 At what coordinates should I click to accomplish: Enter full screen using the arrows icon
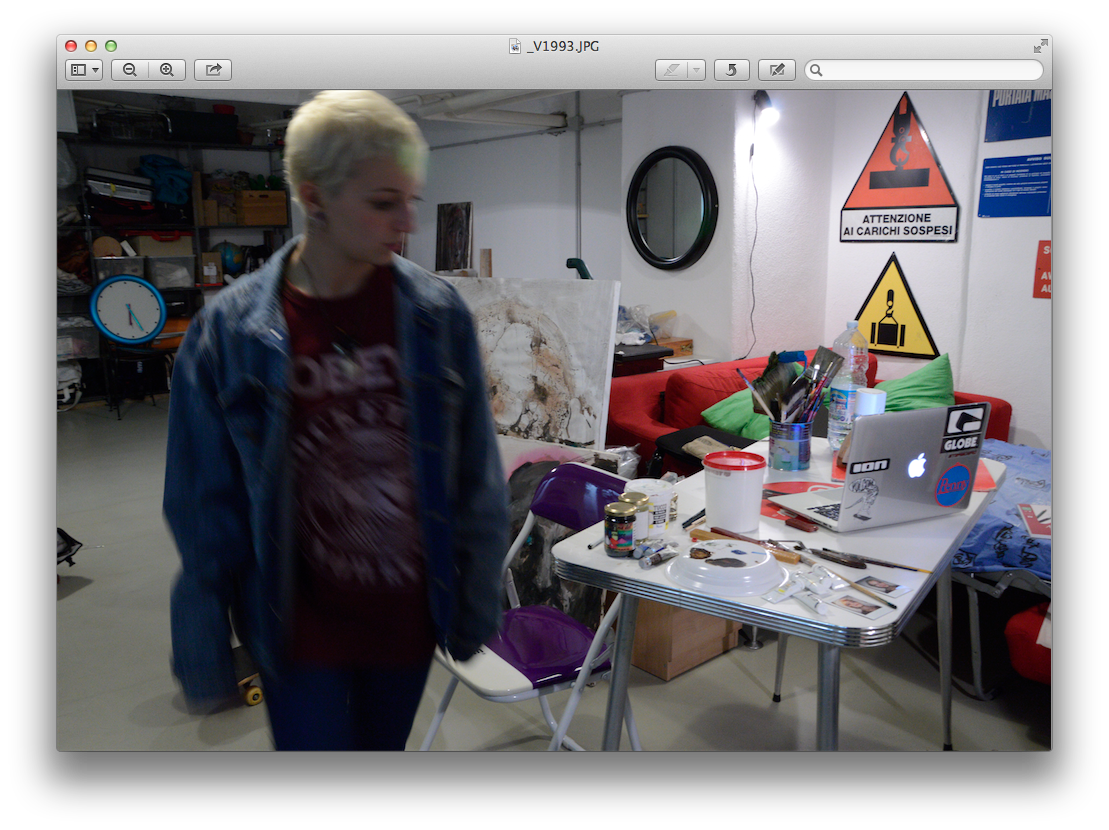[1041, 46]
